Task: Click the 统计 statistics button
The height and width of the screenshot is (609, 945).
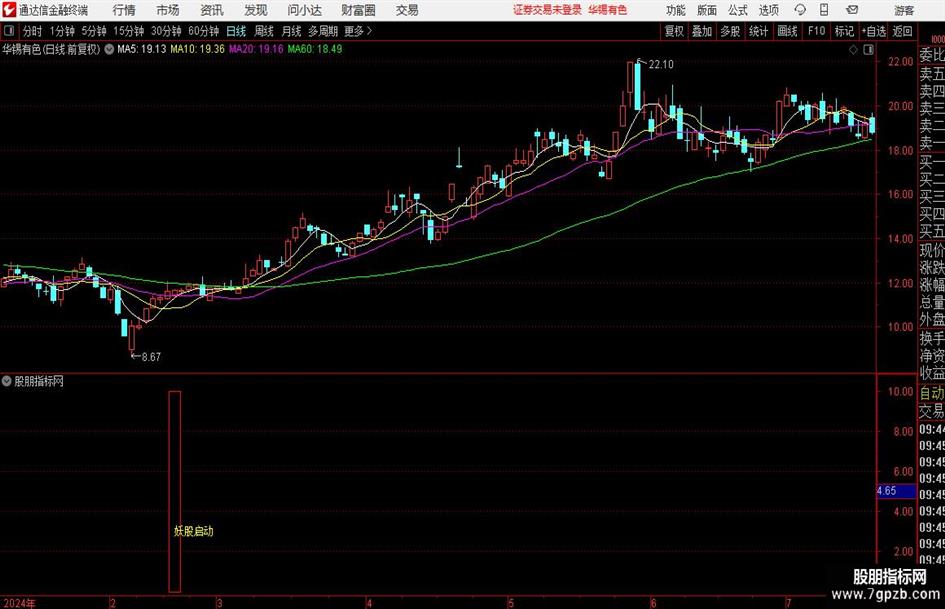Action: coord(758,31)
